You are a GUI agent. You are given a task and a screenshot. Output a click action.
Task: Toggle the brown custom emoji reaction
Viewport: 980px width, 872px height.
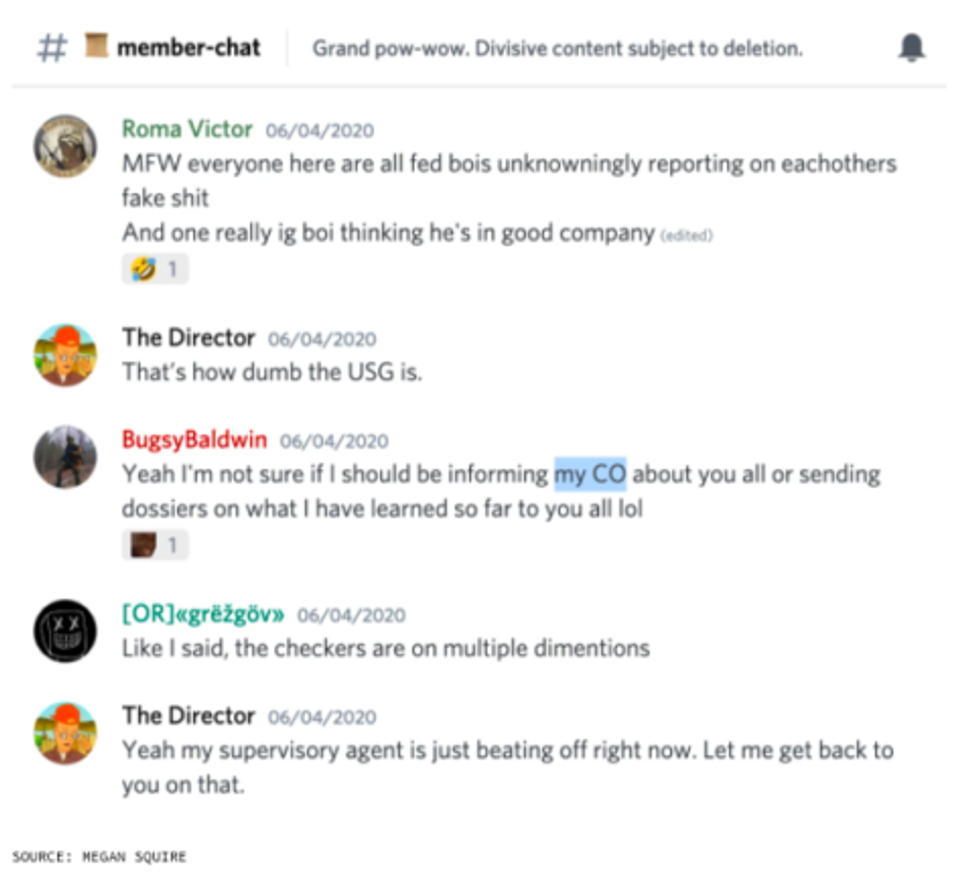[155, 545]
